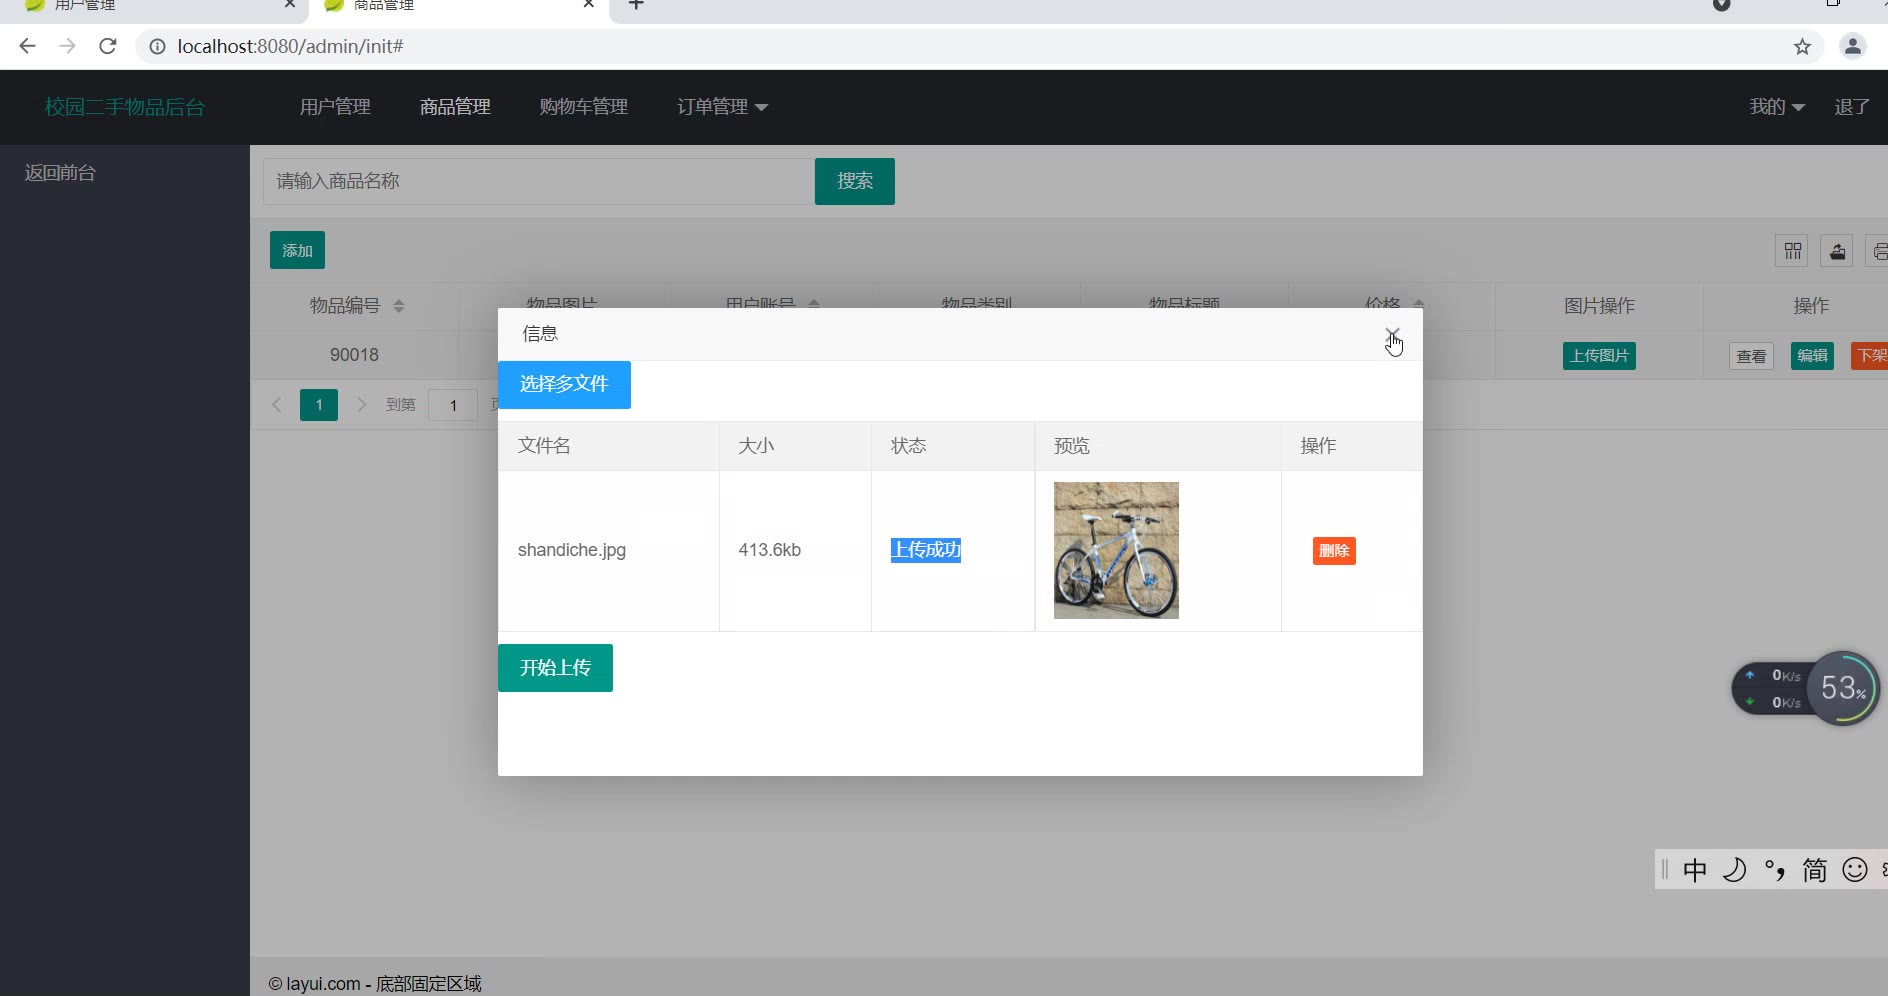Click the 退了 logout link
Viewport: 1888px width, 996px height.
tap(1852, 107)
